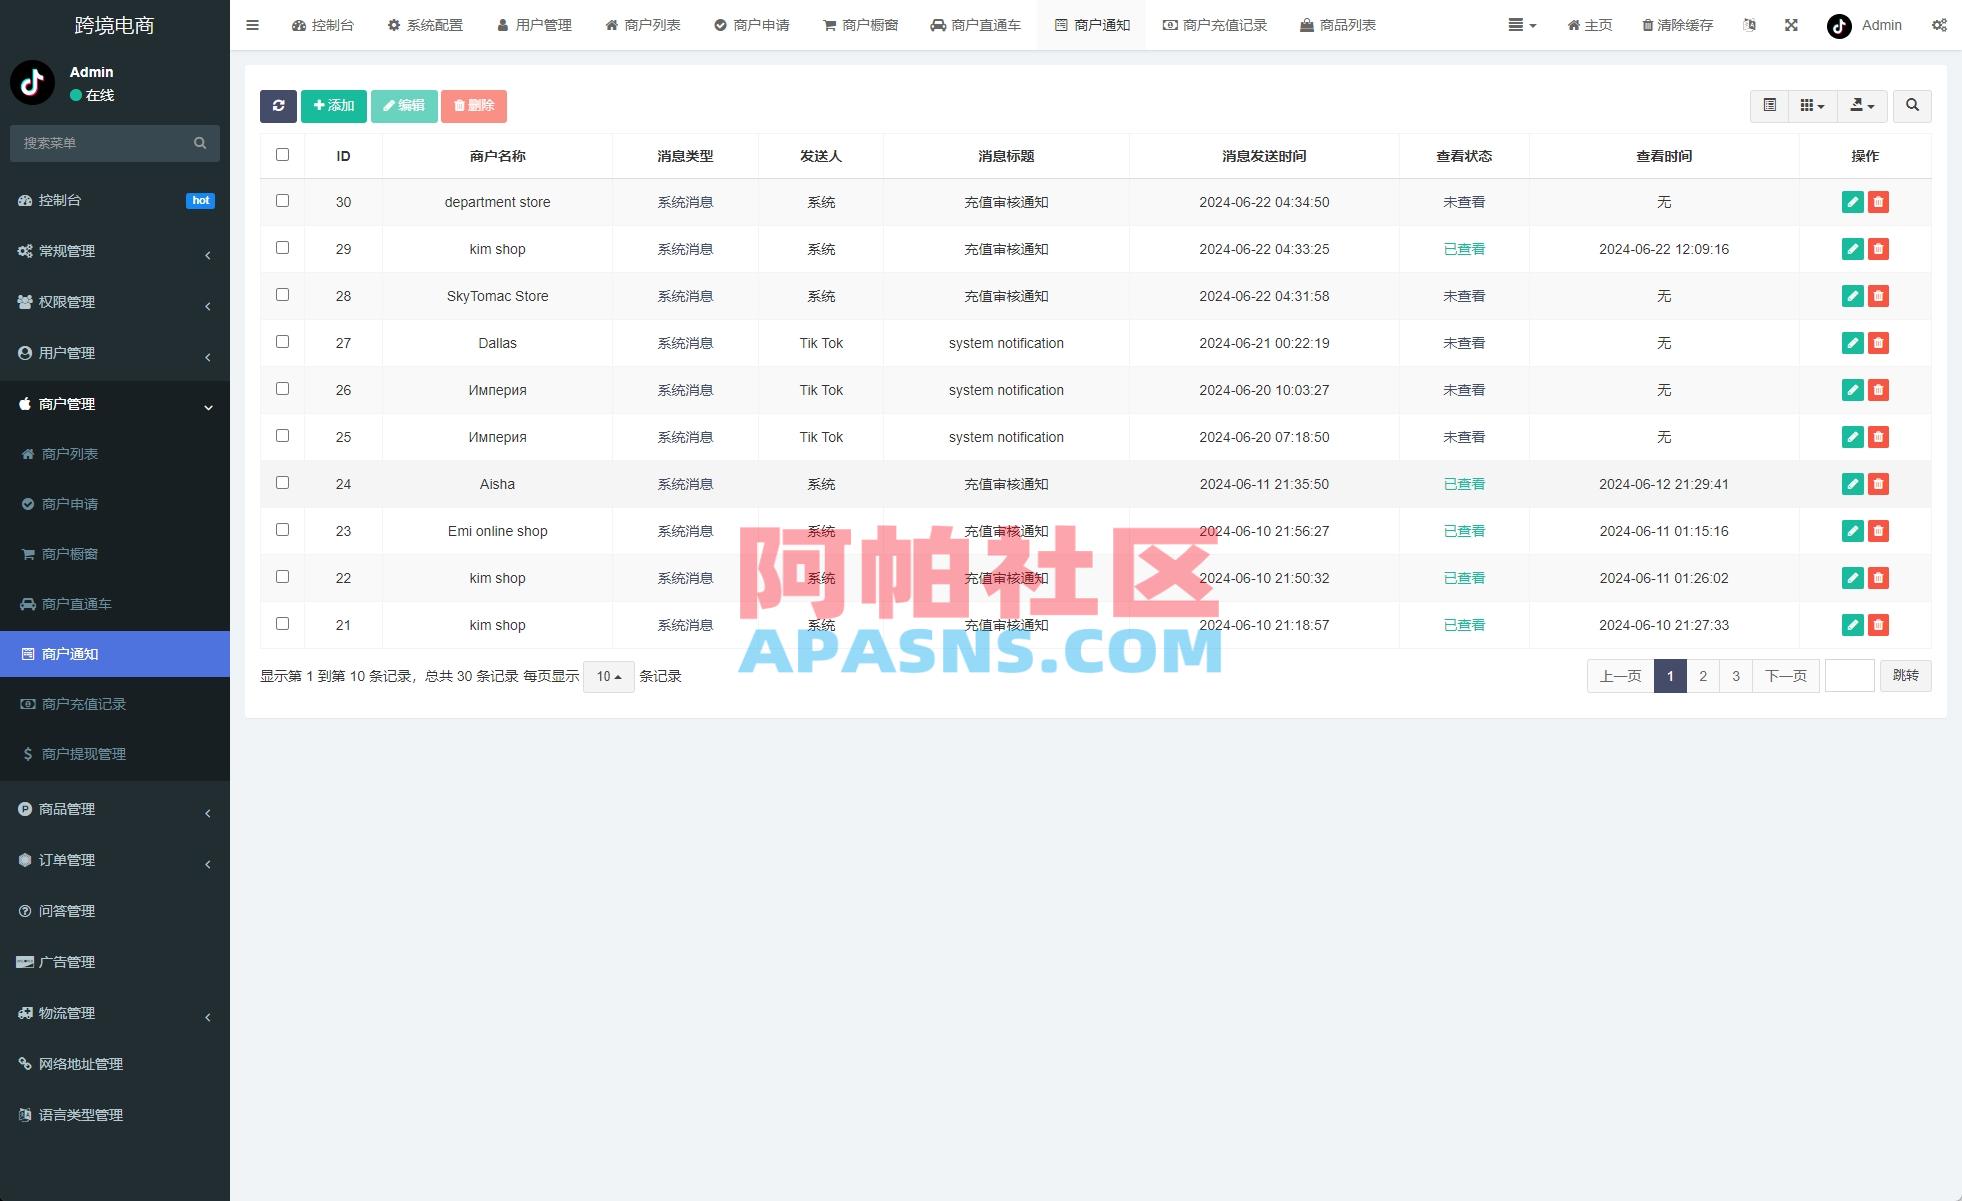Check the row checkbox for ID 29
1962x1201 pixels.
click(283, 249)
